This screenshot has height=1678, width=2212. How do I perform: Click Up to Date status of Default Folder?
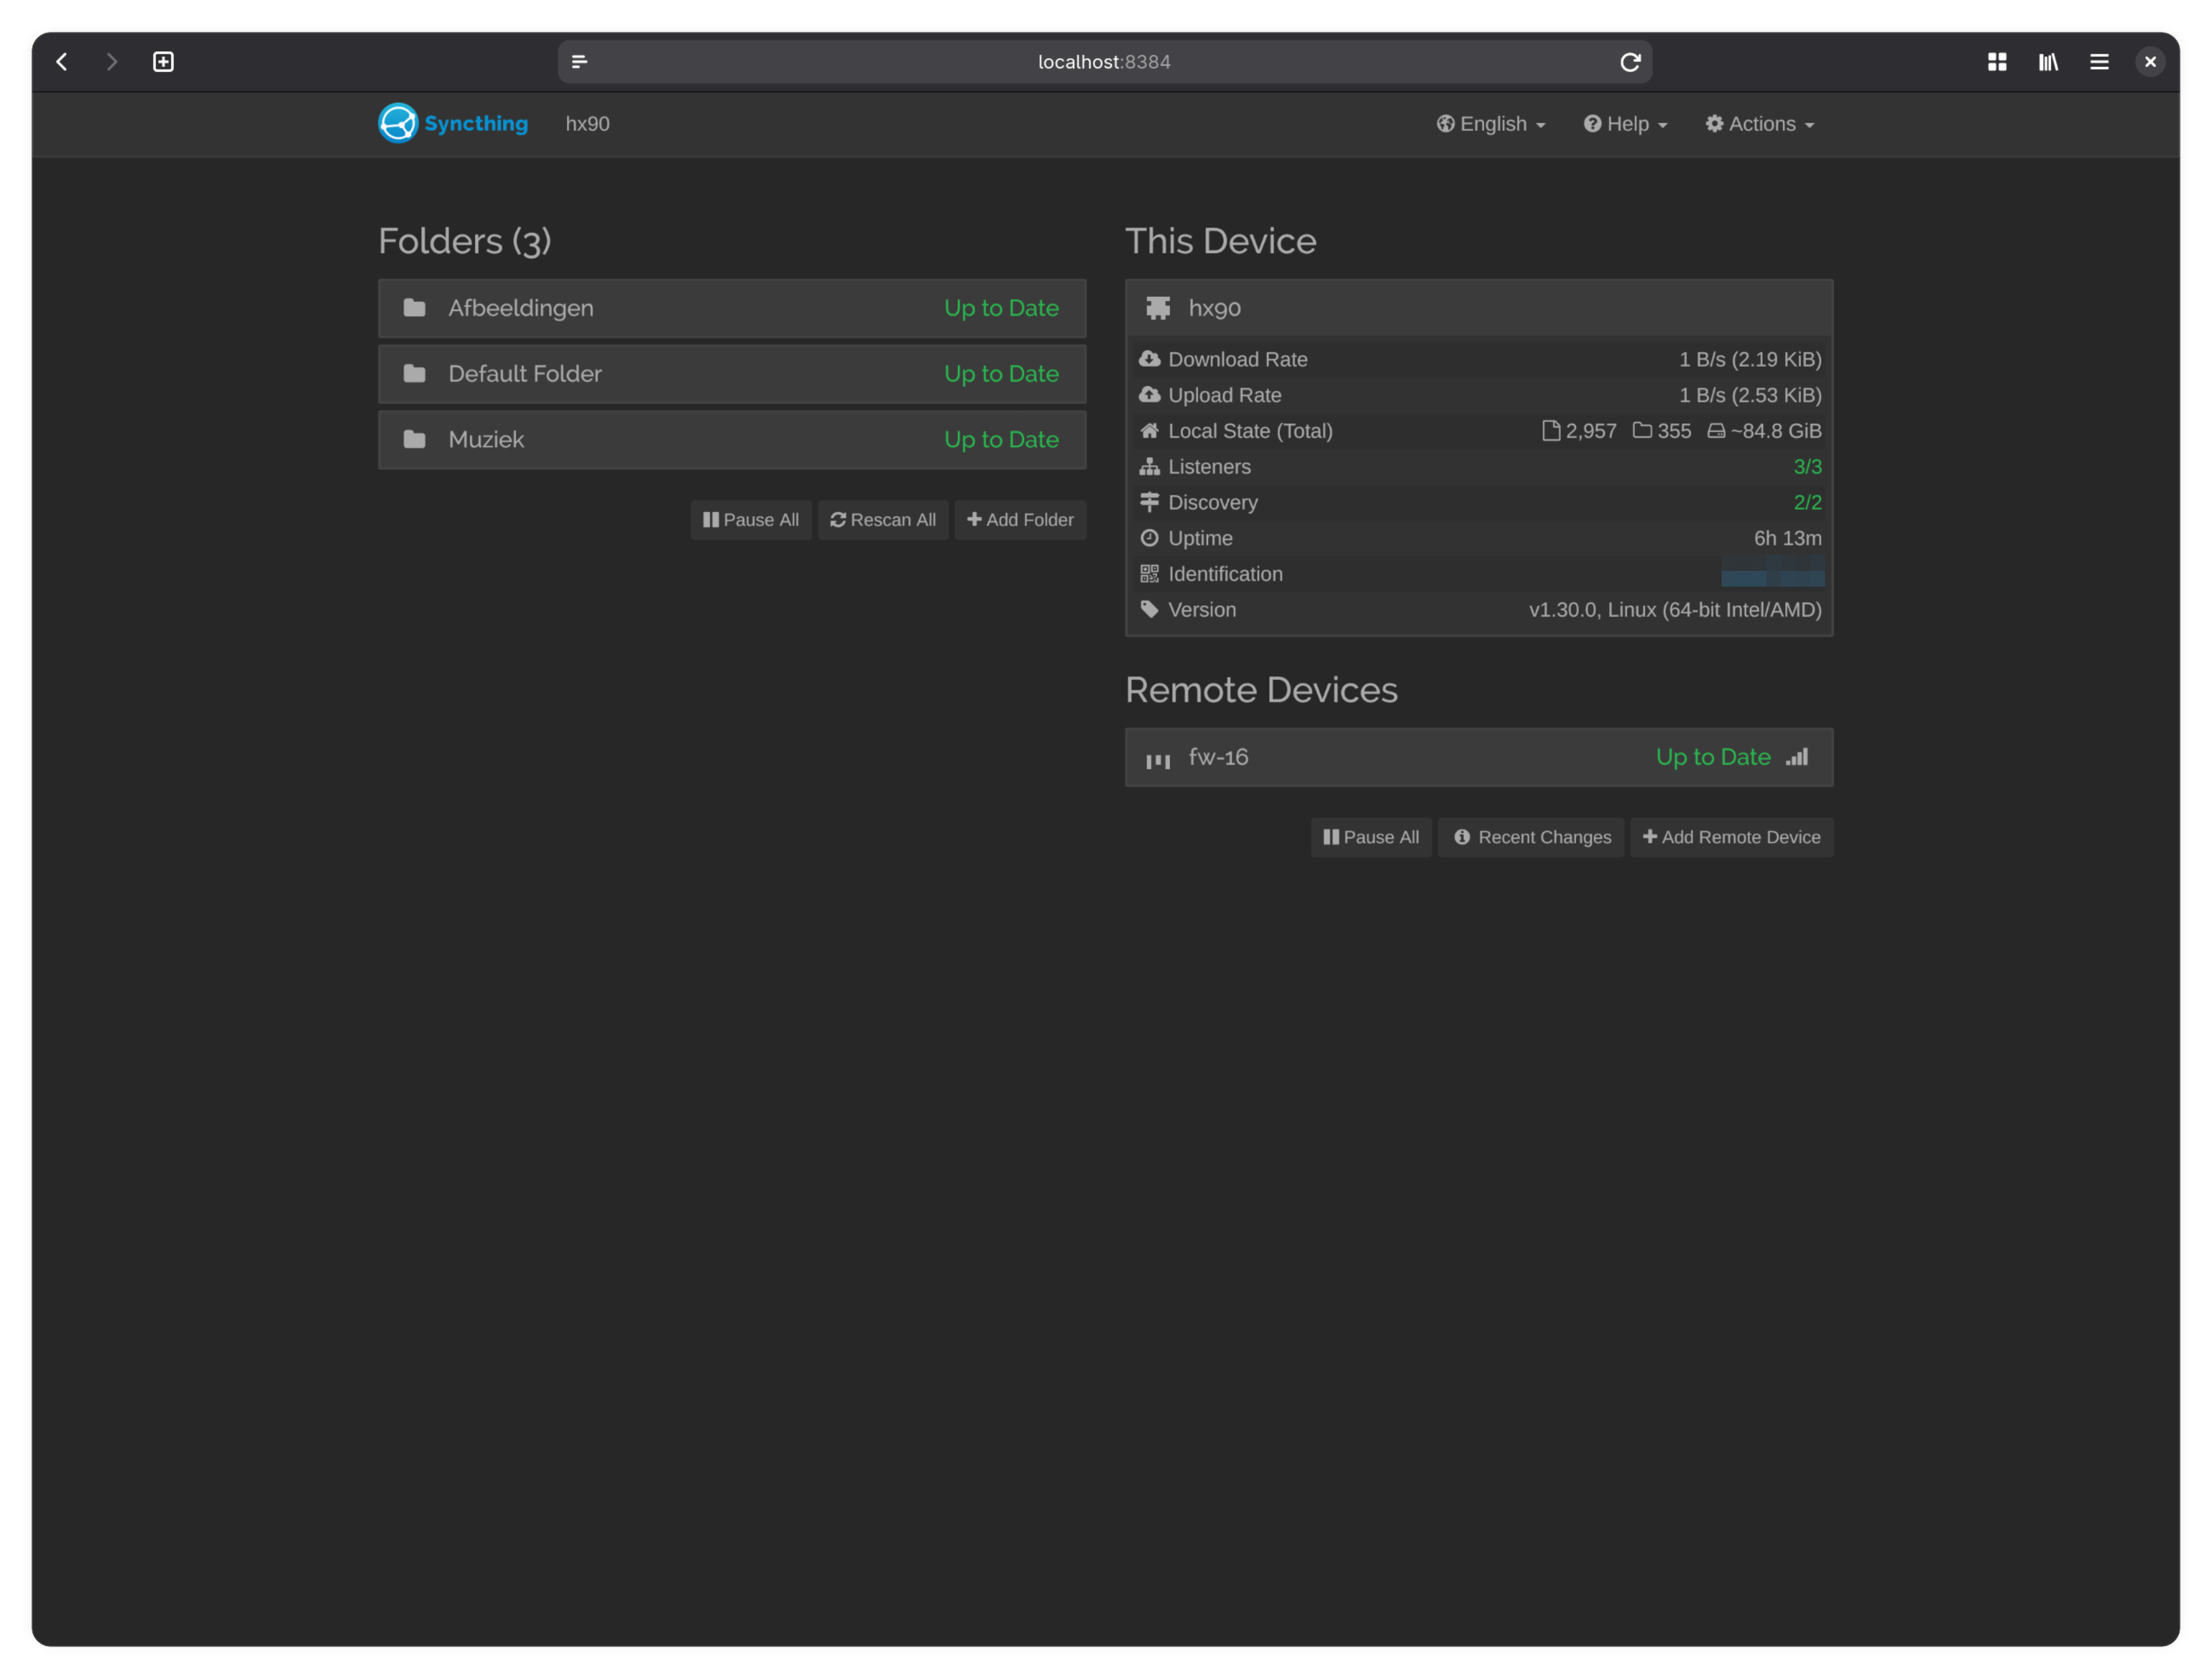[x=1001, y=374]
